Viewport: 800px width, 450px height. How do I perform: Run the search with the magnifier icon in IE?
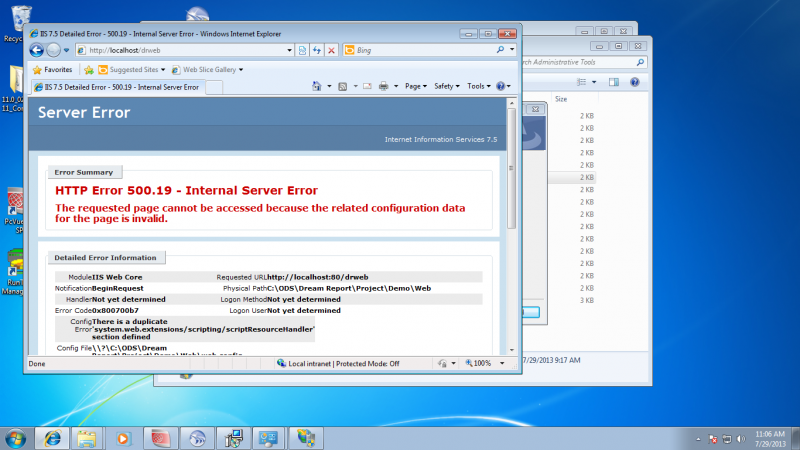(500, 50)
